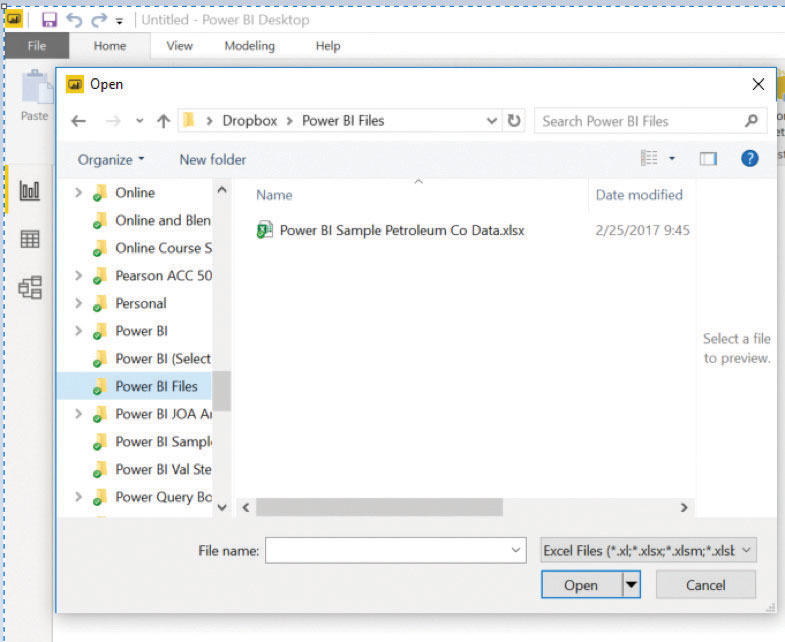Viewport: 785px width, 642px height.
Task: Open the File tab
Action: coord(37,46)
